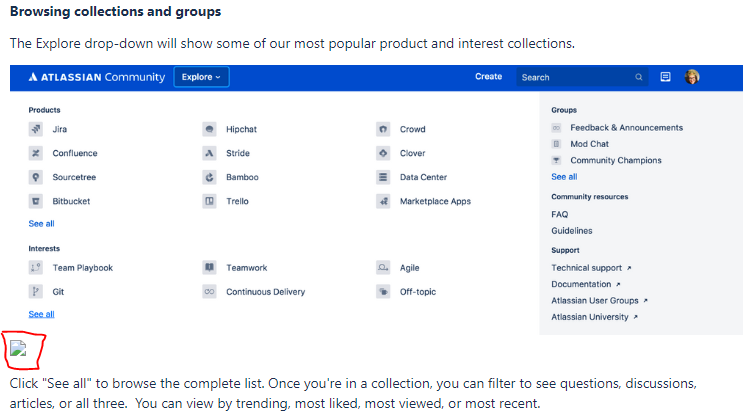Select Stride from the products list
This screenshot has width=749, height=417.
(x=238, y=153)
